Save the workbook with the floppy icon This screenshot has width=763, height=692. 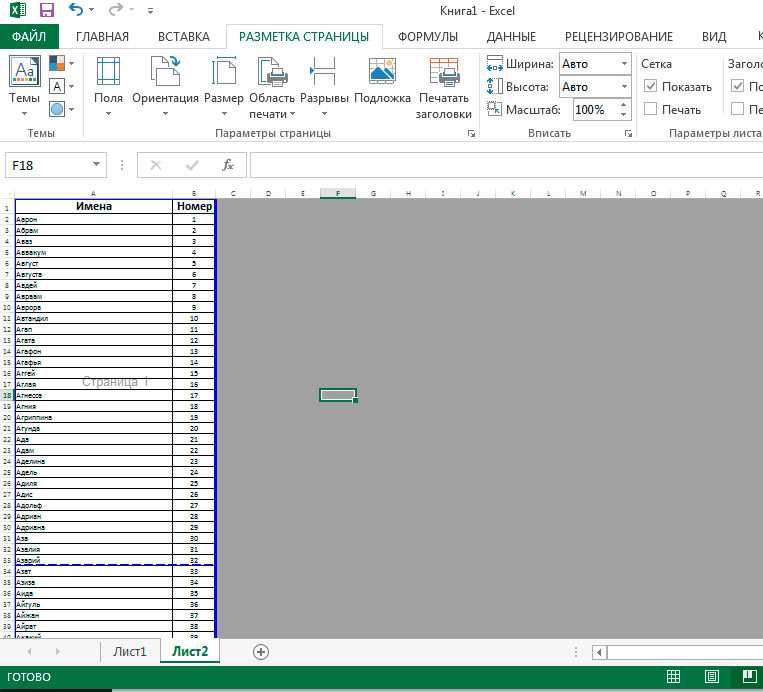tap(47, 10)
